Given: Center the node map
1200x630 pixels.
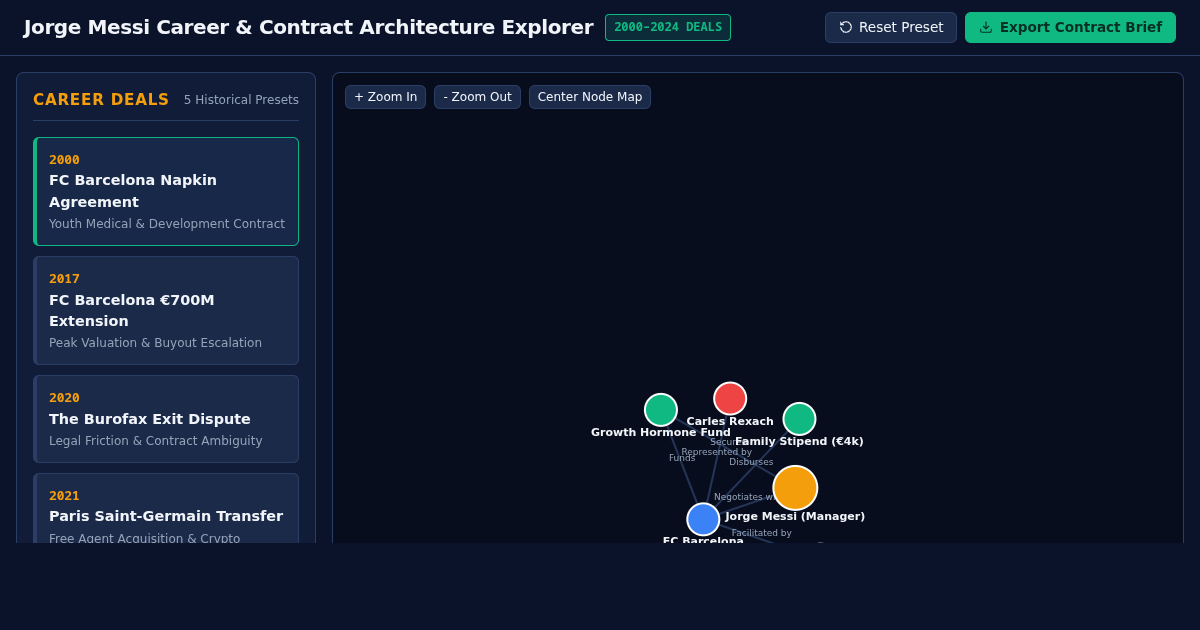Looking at the screenshot, I should [590, 97].
